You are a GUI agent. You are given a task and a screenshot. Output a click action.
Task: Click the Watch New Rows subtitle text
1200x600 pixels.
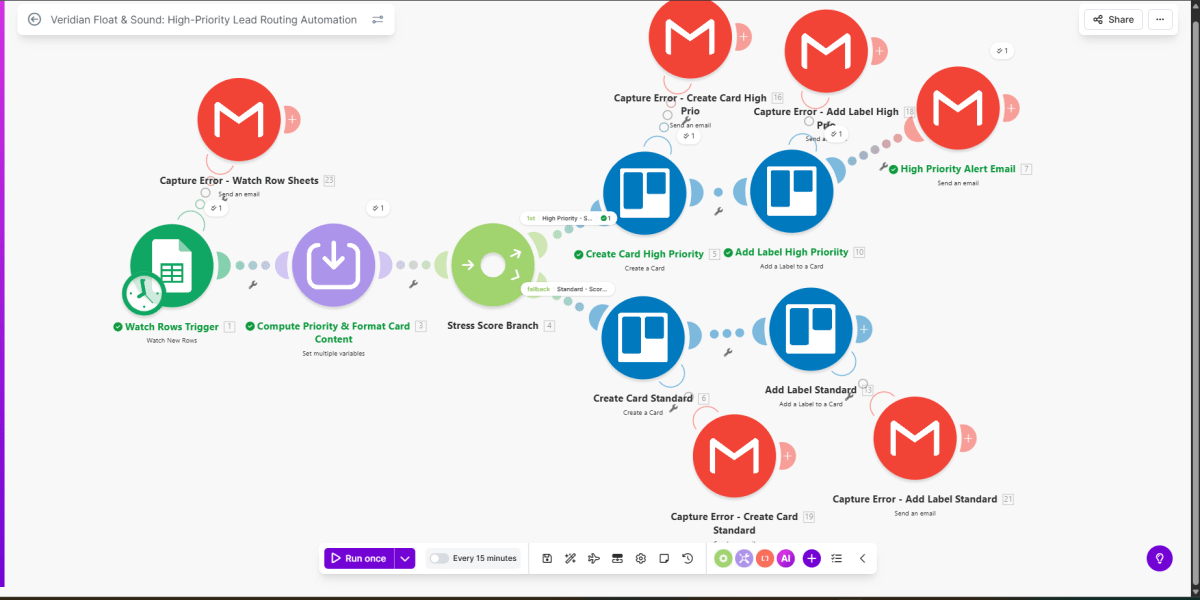coord(172,341)
